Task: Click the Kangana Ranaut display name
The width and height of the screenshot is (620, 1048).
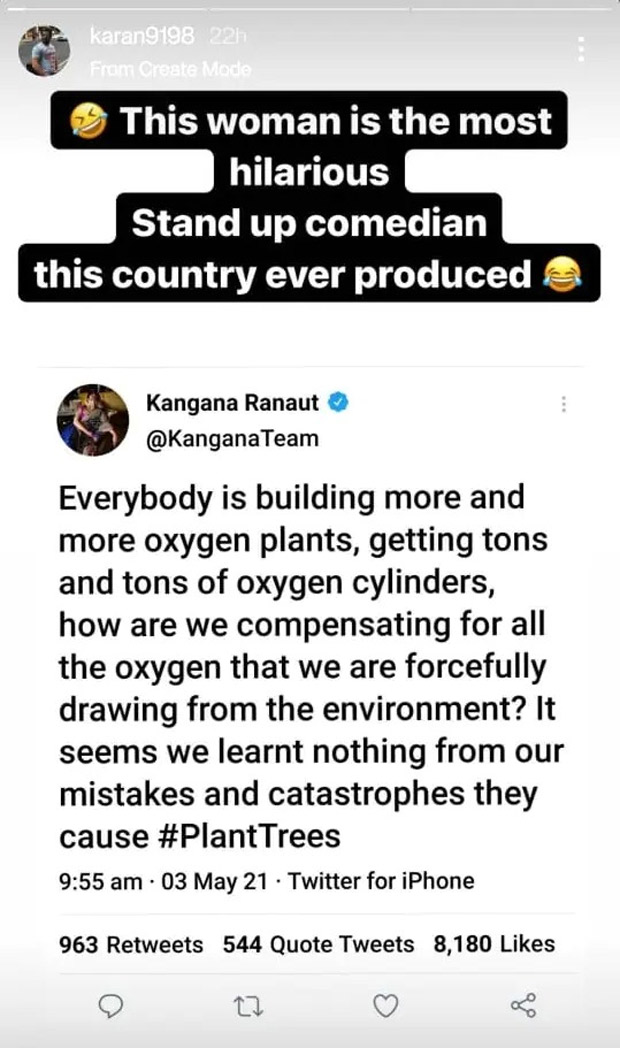Action: tap(233, 403)
